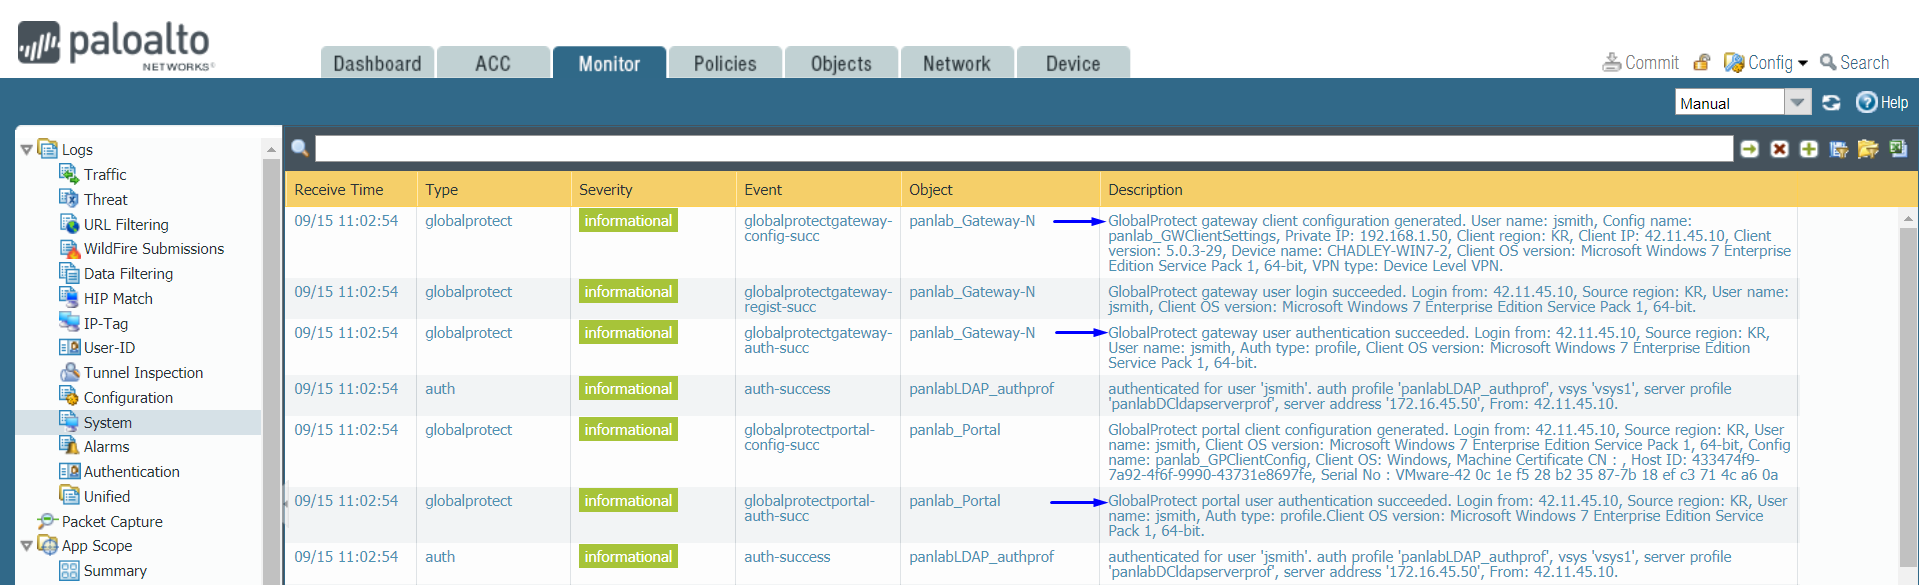Open App Scope Summary
Screen dimensions: 1919x585
tap(115, 570)
